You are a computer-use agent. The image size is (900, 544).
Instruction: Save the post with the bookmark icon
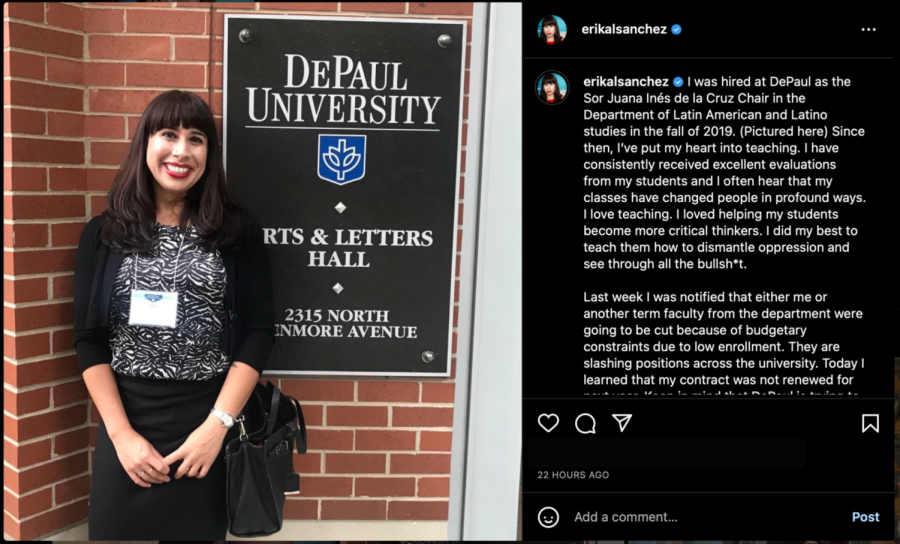pyautogui.click(x=870, y=423)
